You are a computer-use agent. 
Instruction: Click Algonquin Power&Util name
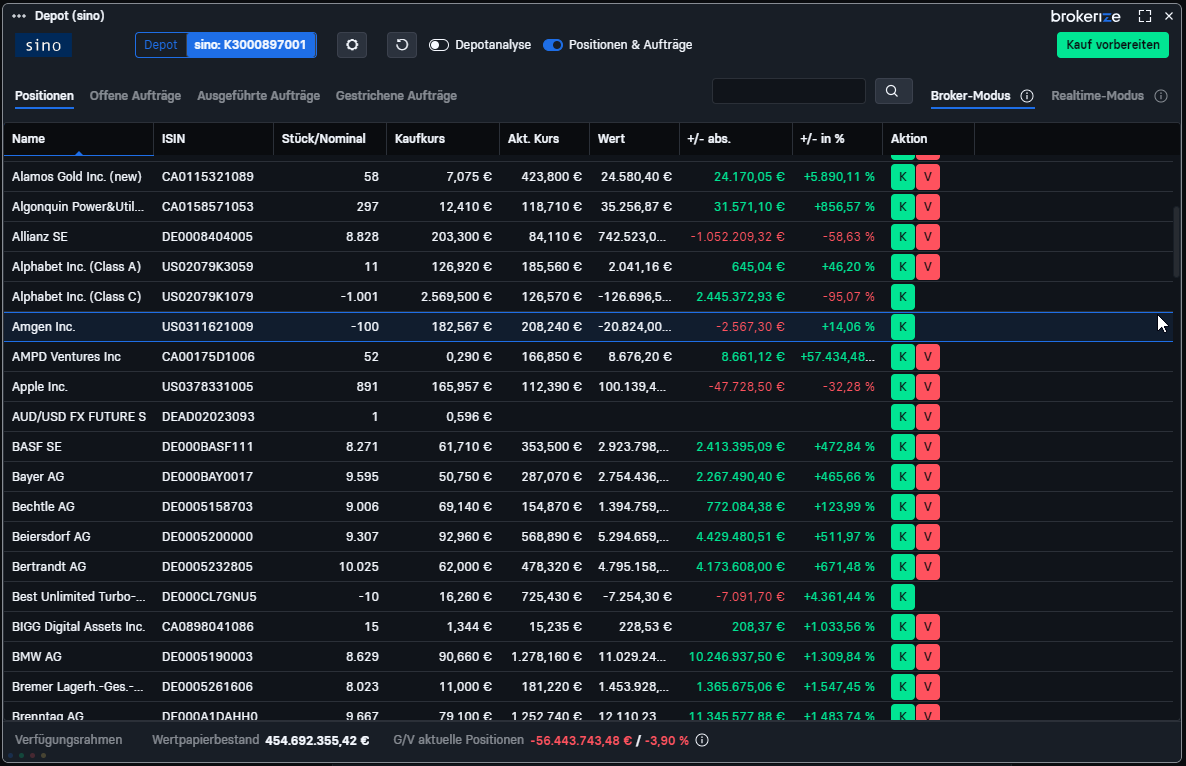tap(78, 207)
